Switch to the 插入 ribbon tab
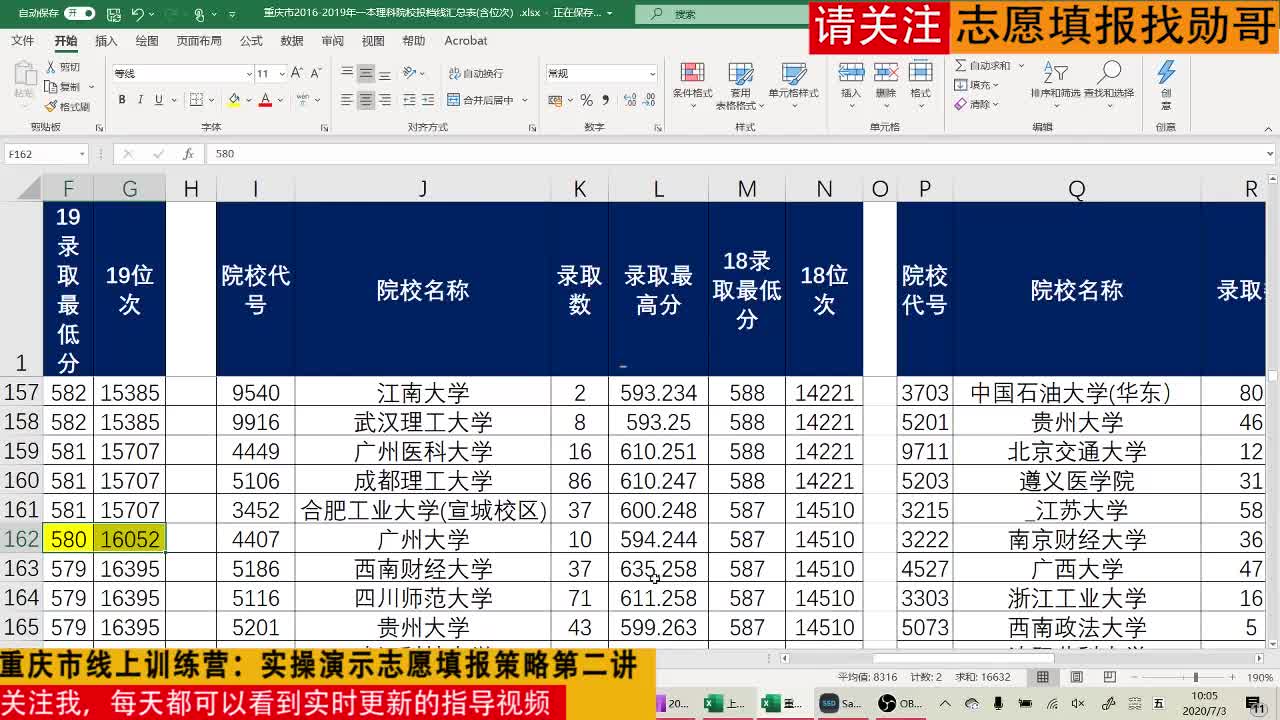 pos(106,41)
